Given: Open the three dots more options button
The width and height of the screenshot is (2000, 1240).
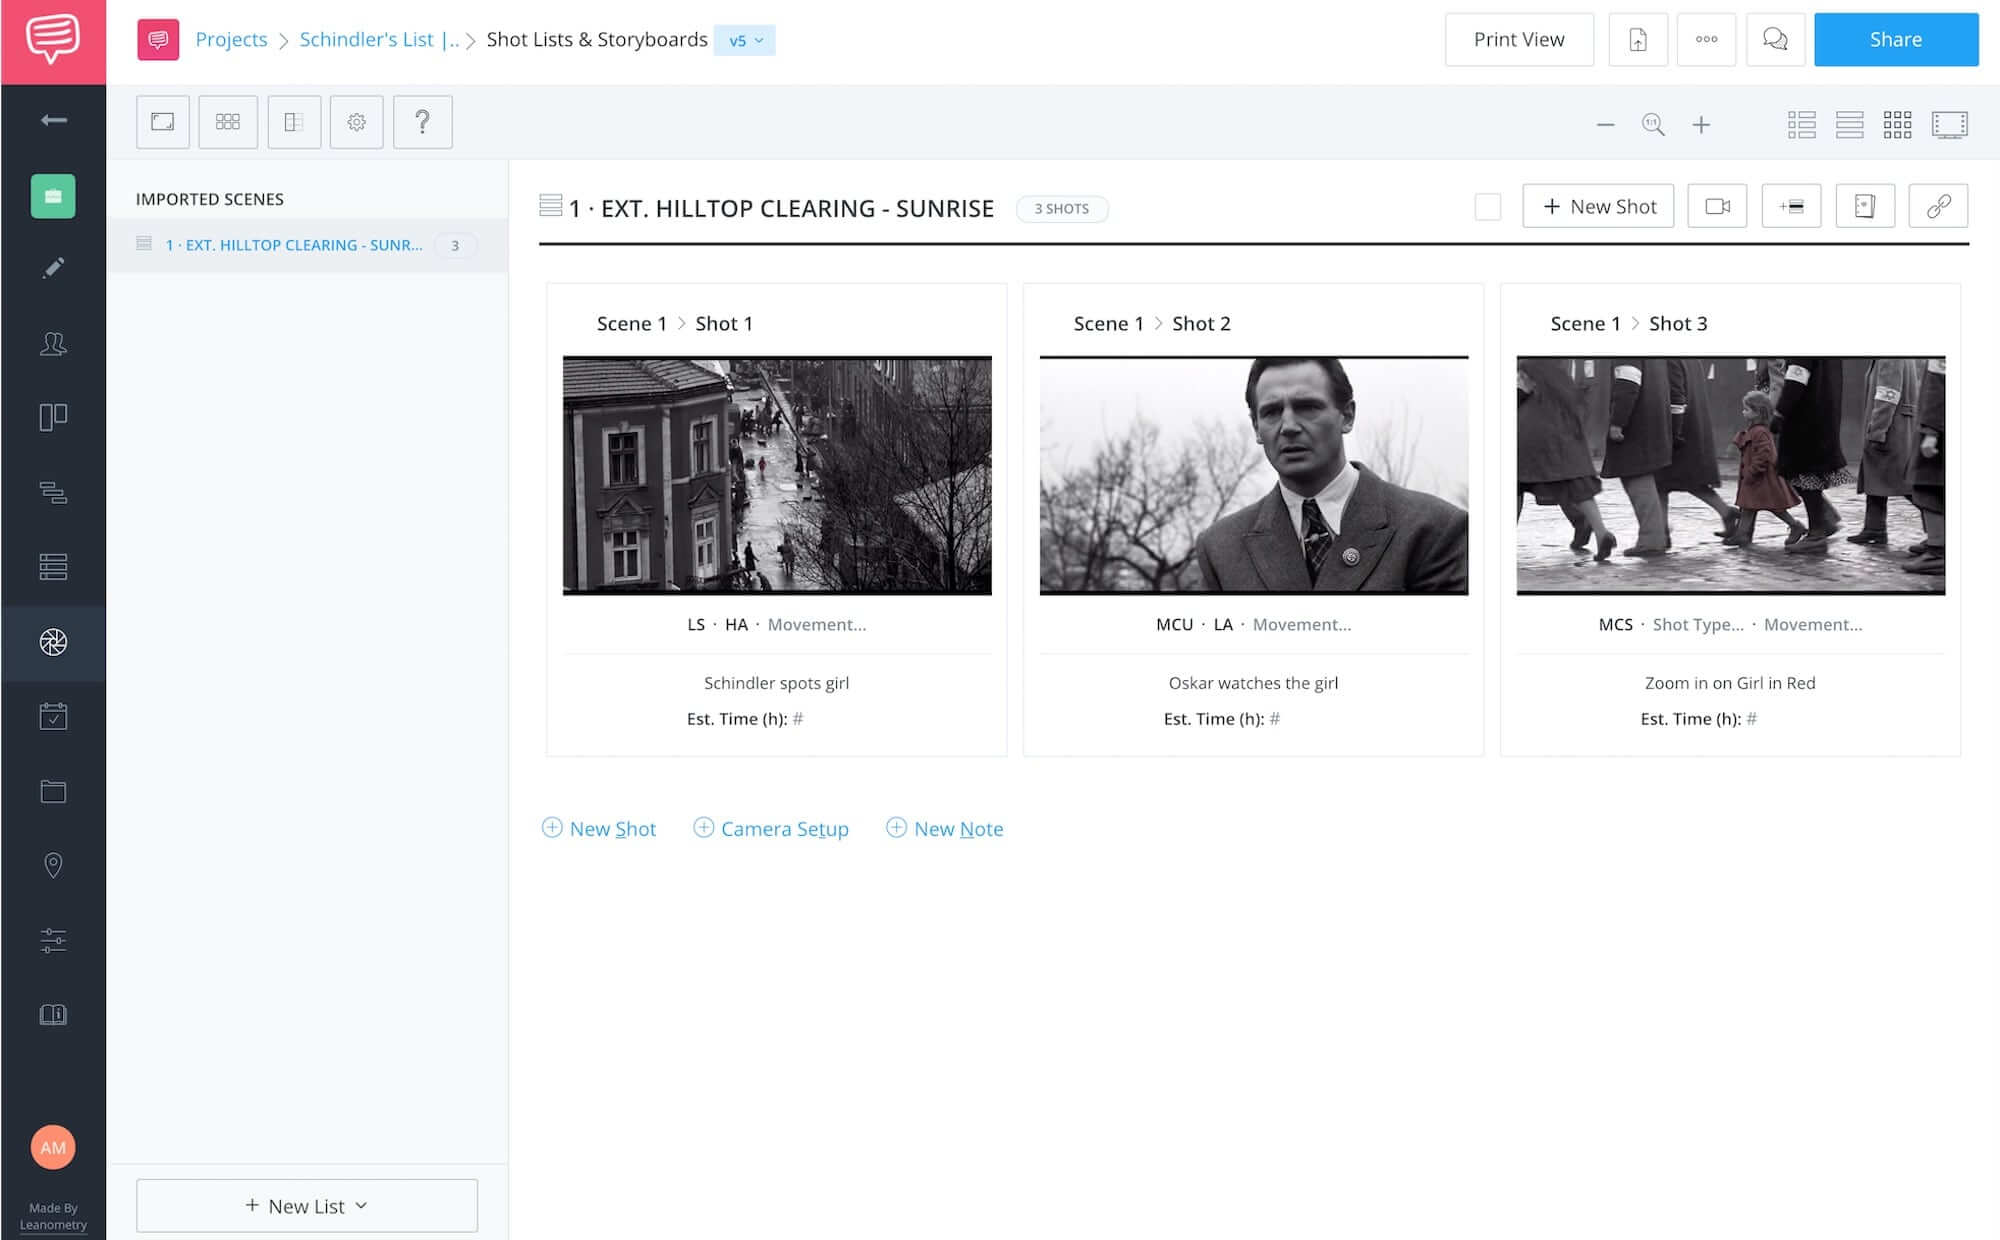Looking at the screenshot, I should coord(1707,40).
